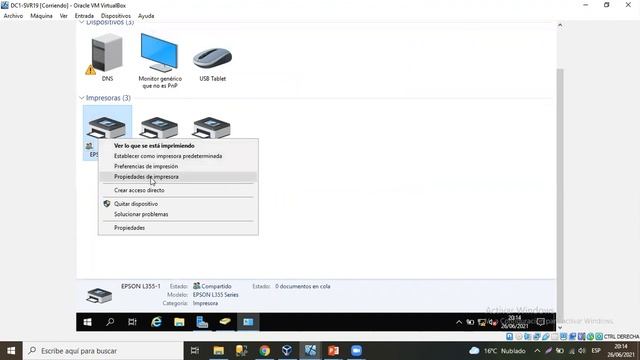The height and width of the screenshot is (360, 640).
Task: Open PowerPoint from host taskbar
Action: [333, 351]
